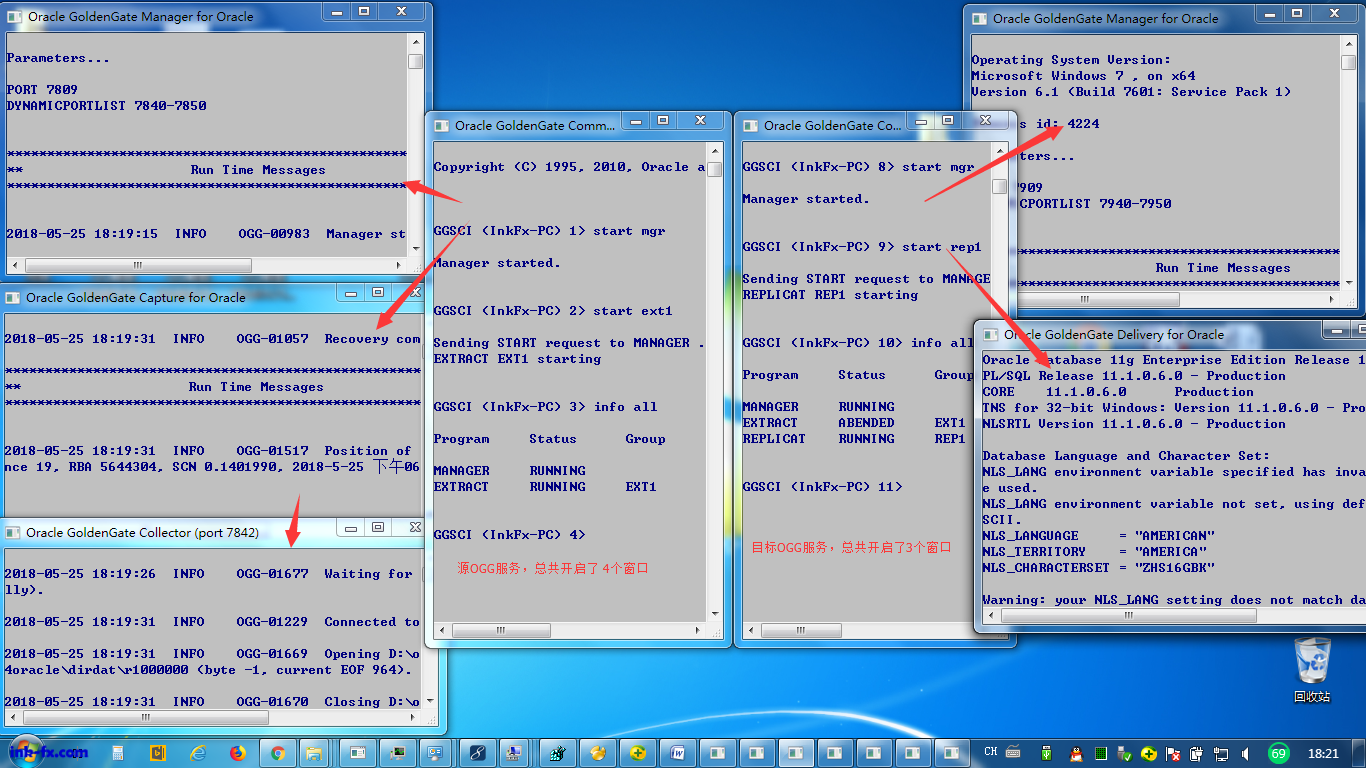Launch Calculator from the taskbar

click(x=117, y=753)
